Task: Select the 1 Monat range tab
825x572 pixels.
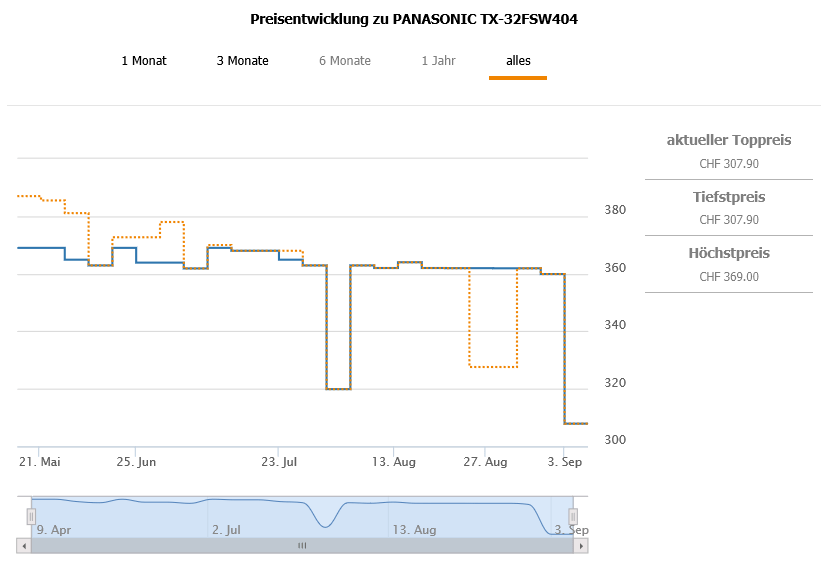Action: coord(144,61)
